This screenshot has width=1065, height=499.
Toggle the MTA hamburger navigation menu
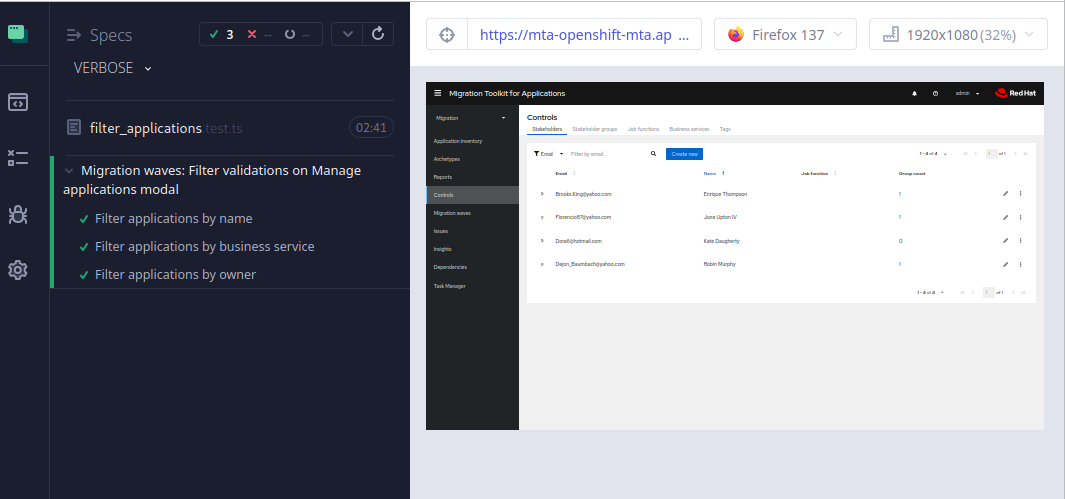(x=437, y=93)
